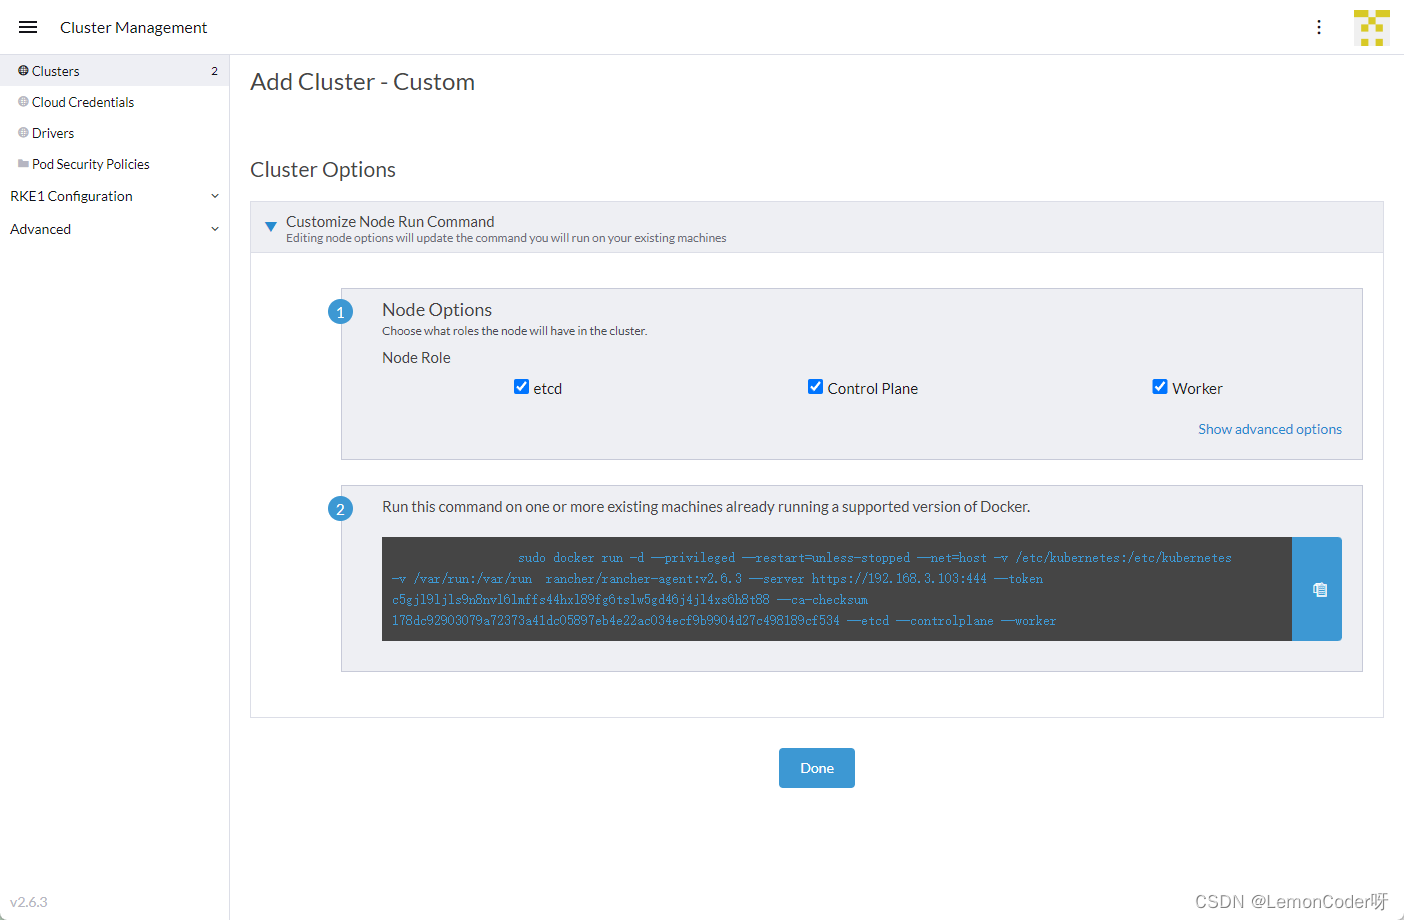Click the Cluster Options heading
The height and width of the screenshot is (920, 1404).
coord(323,170)
